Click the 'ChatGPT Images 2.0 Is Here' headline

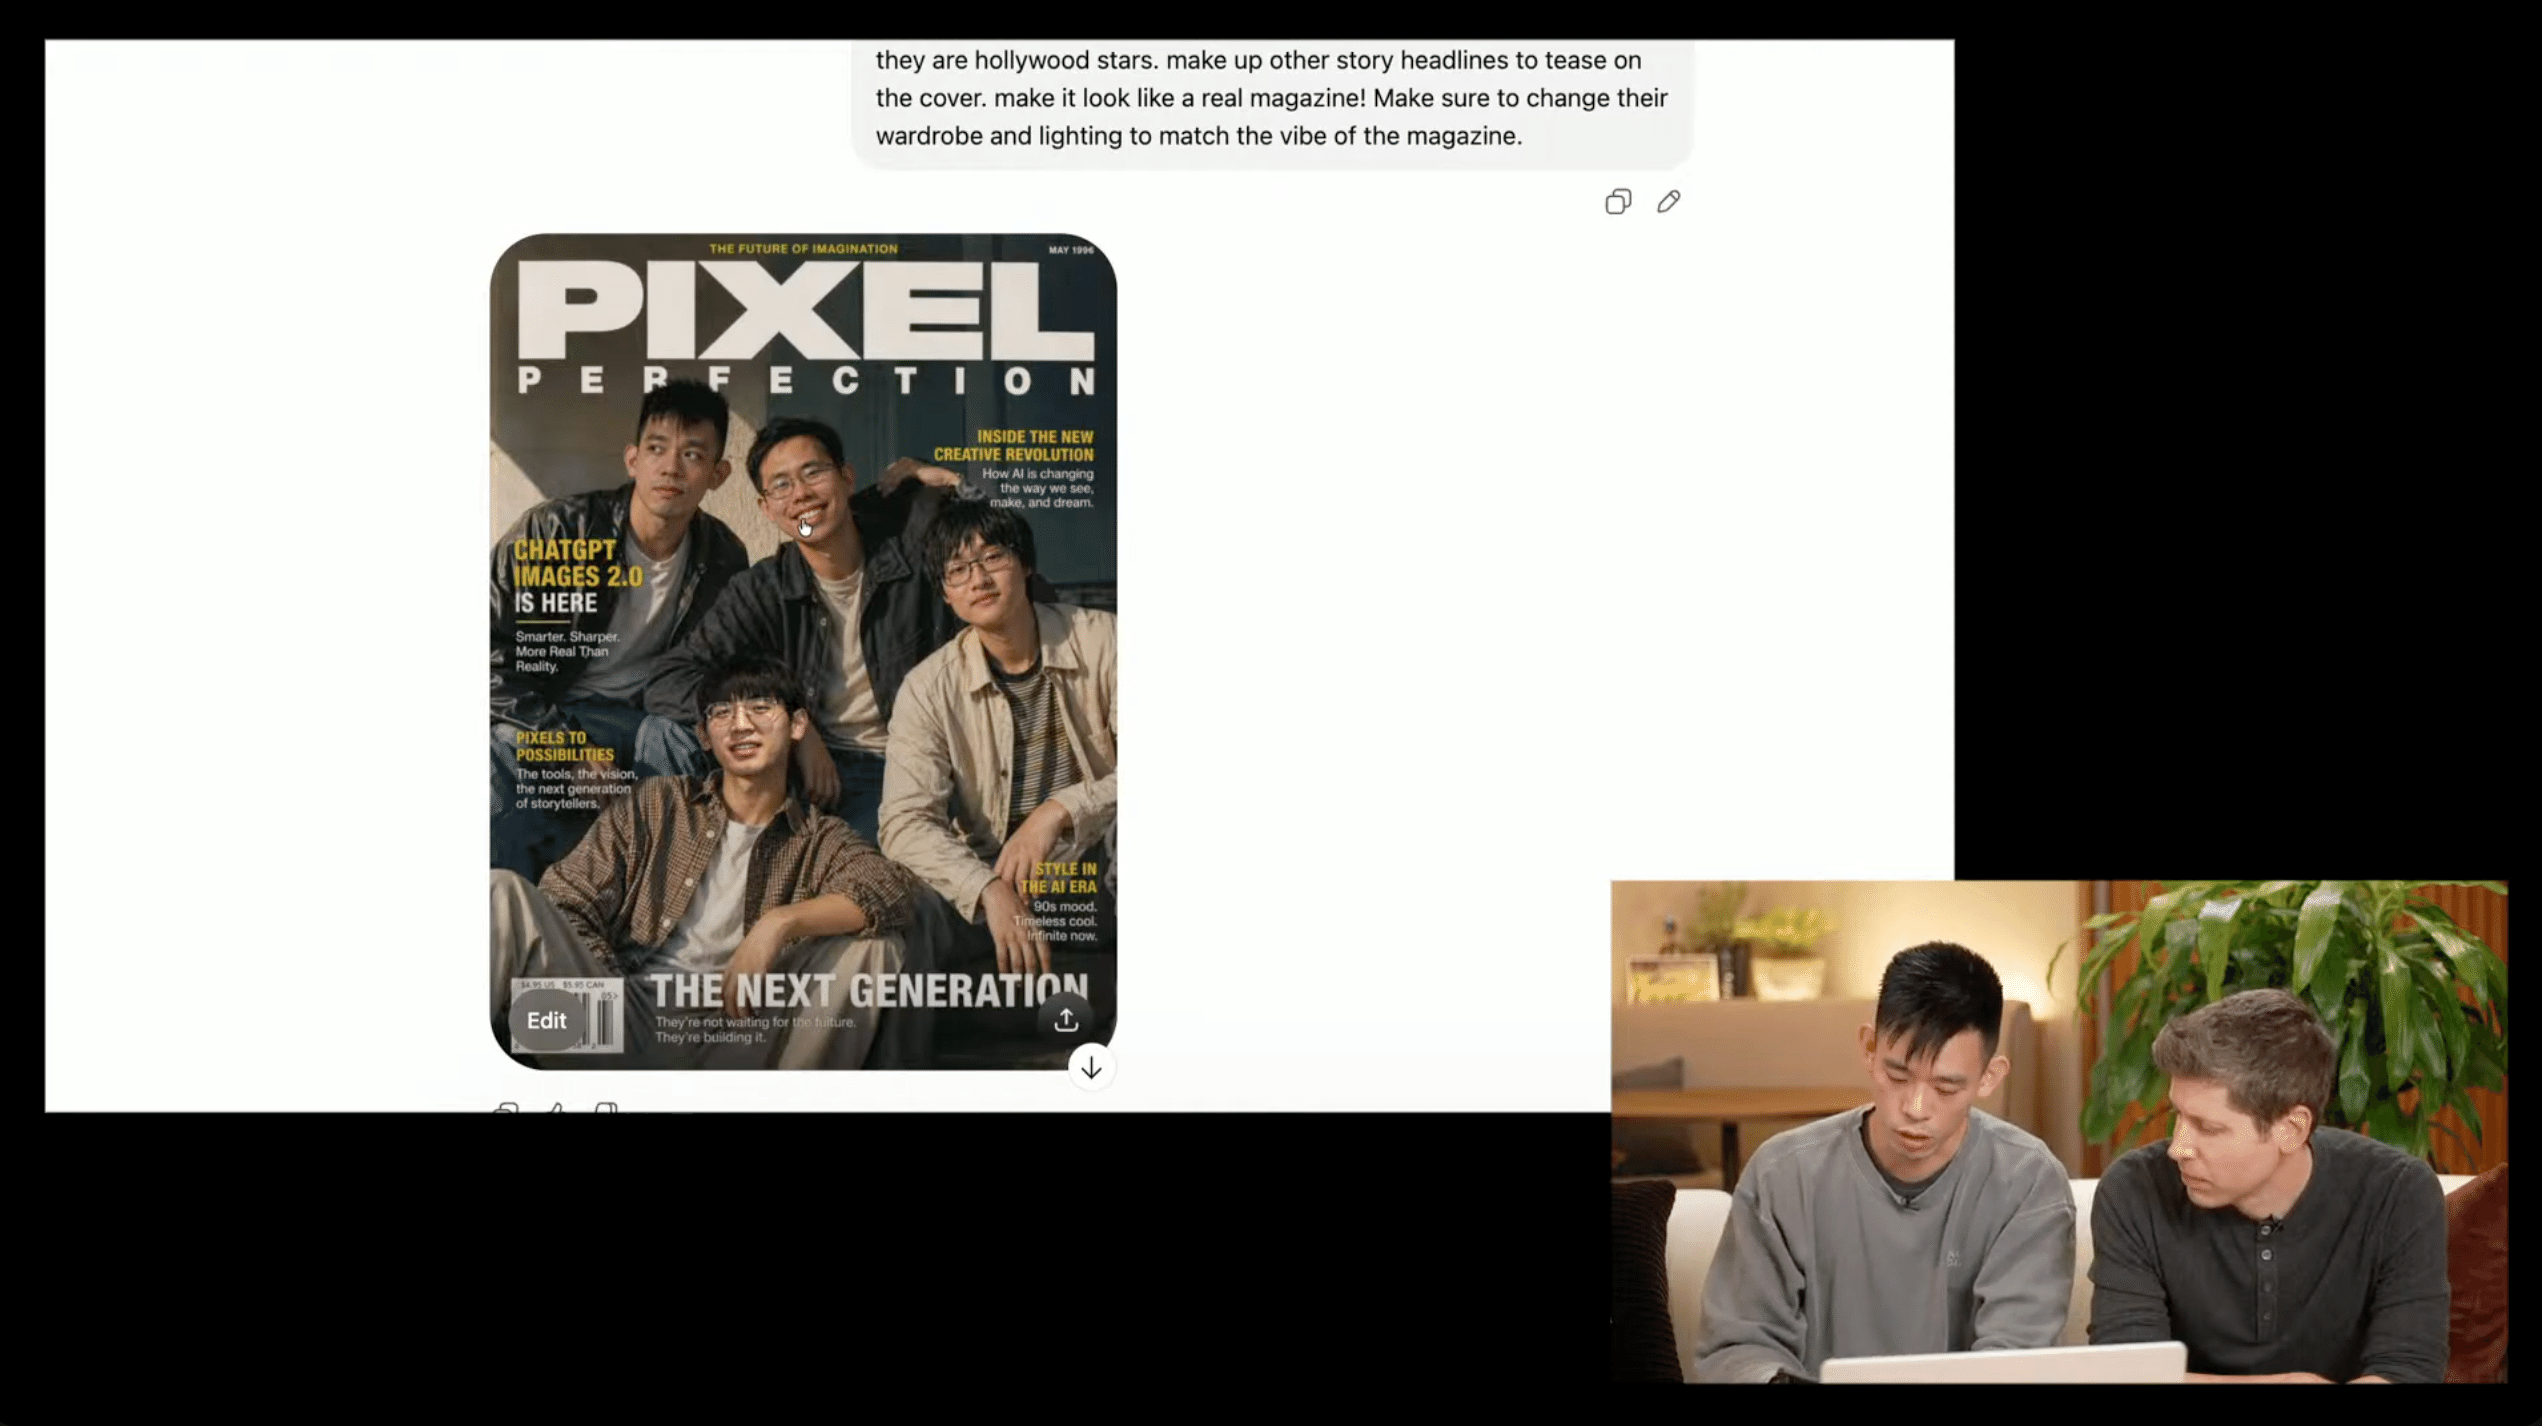click(576, 576)
